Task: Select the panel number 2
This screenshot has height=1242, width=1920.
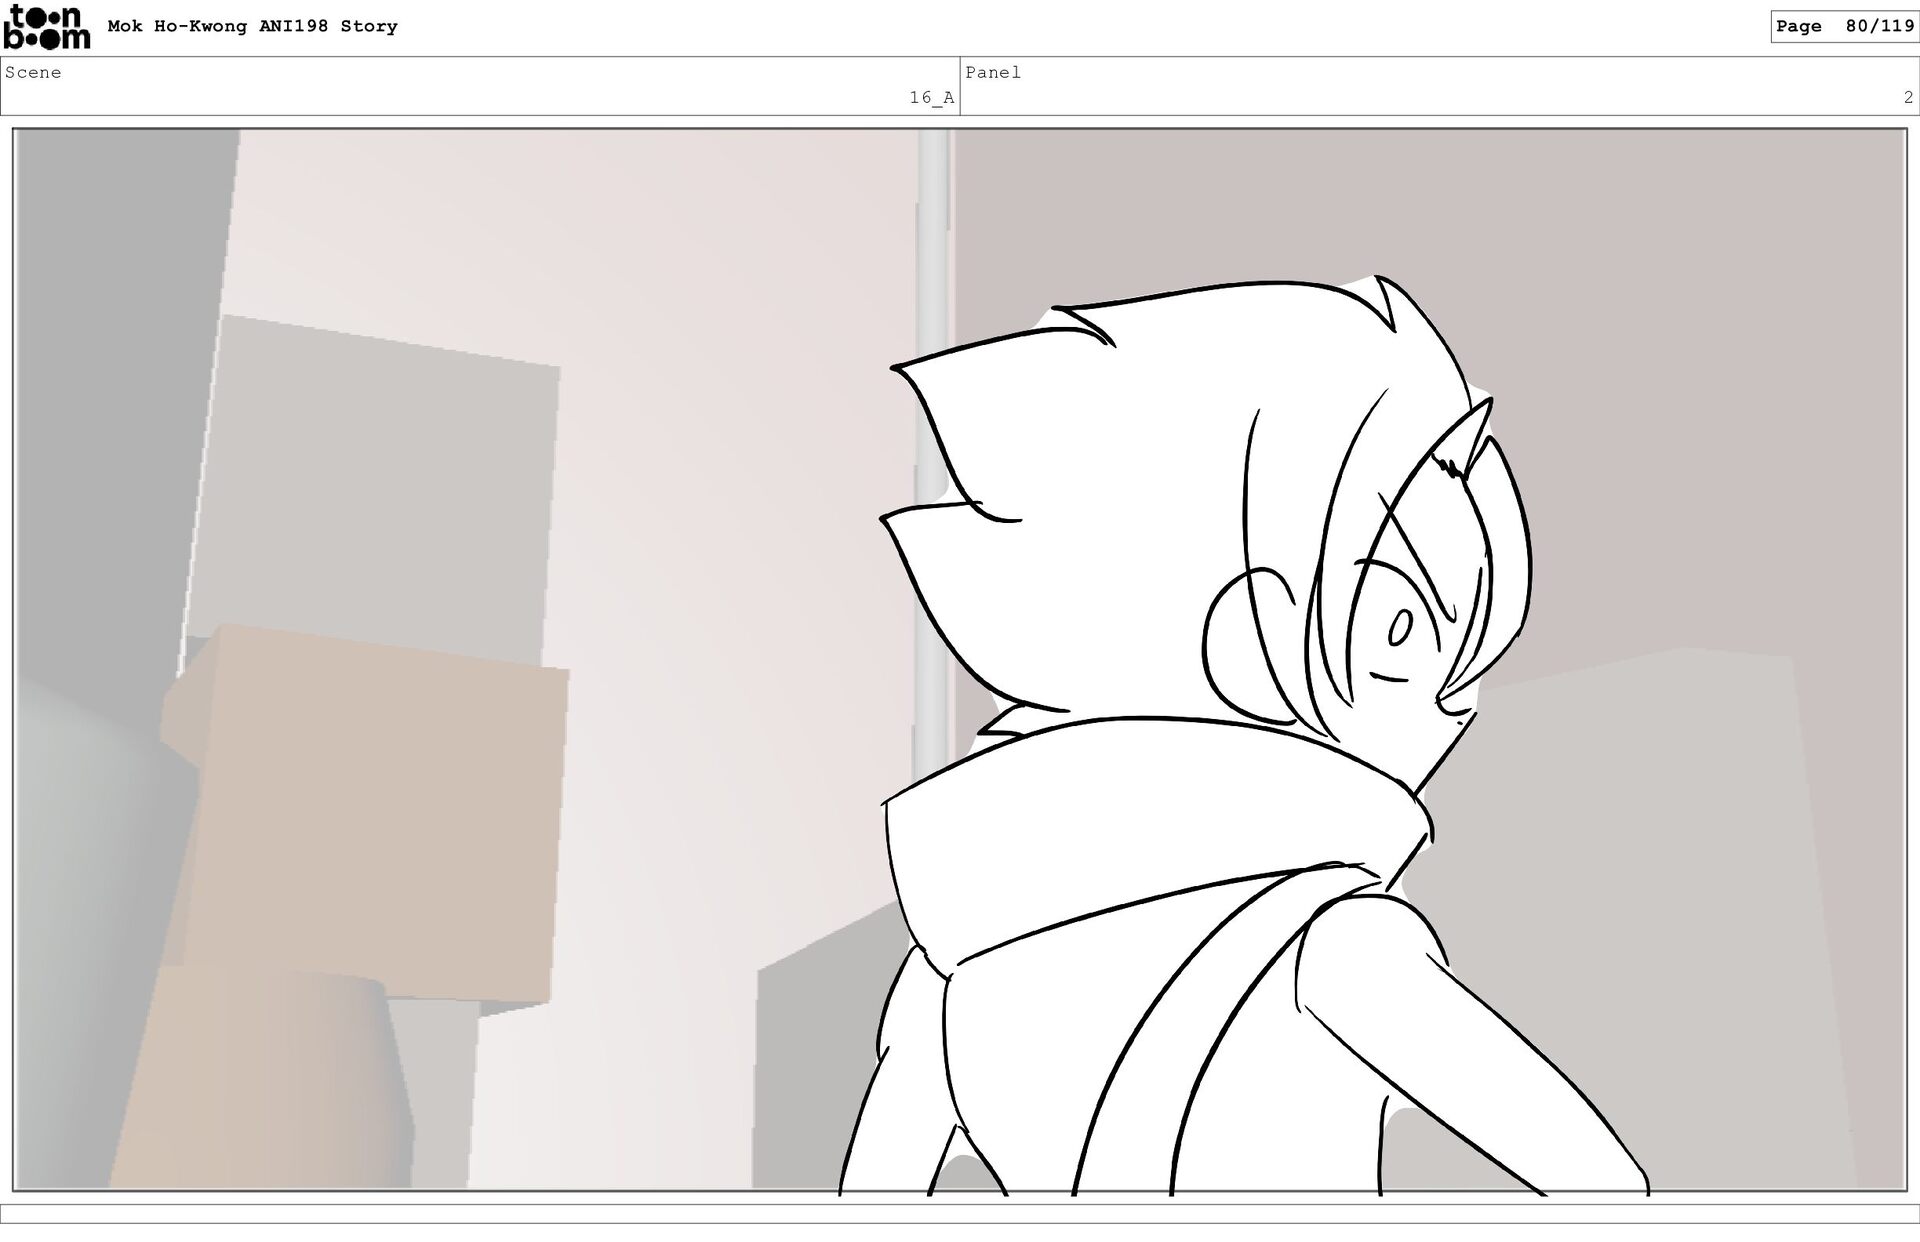Action: (1907, 98)
